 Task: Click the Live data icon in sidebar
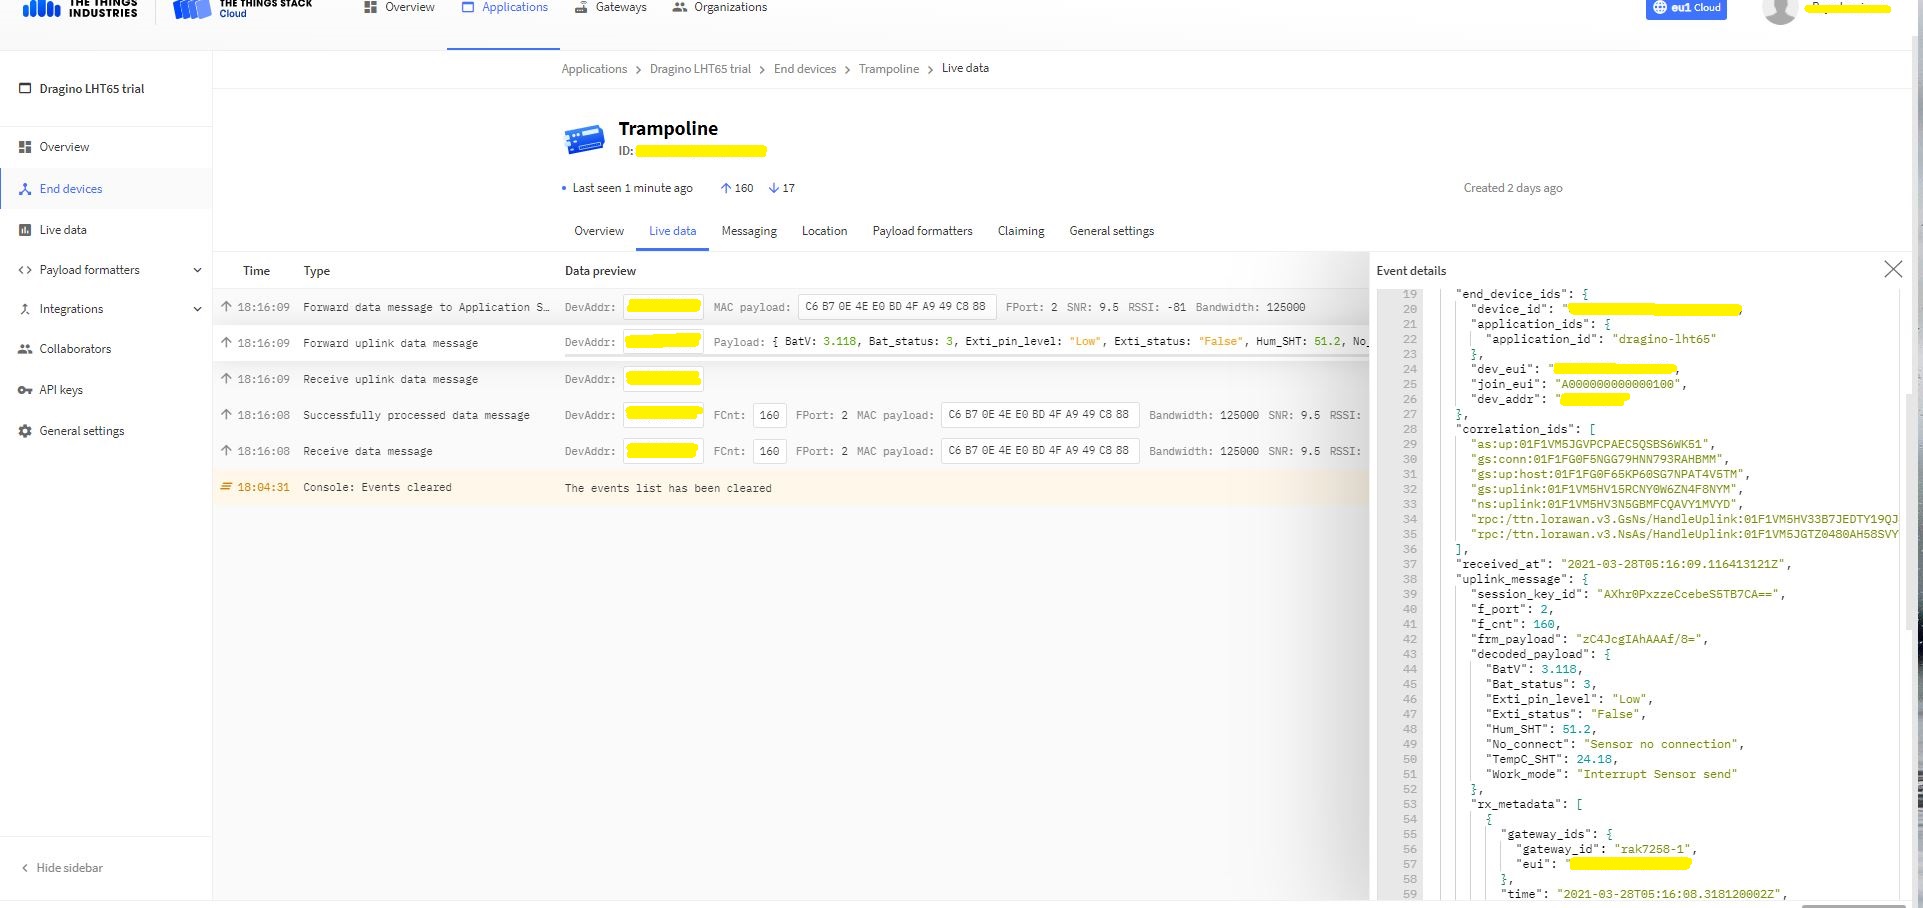[25, 230]
